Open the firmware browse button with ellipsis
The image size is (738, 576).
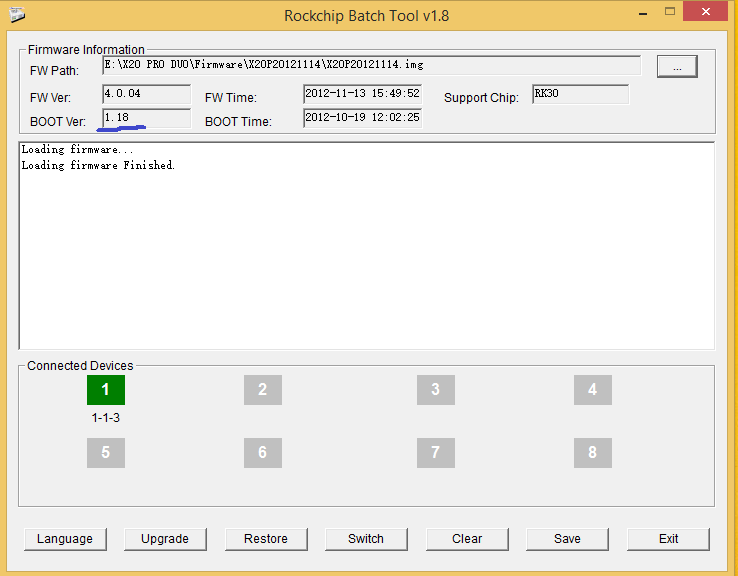(677, 66)
